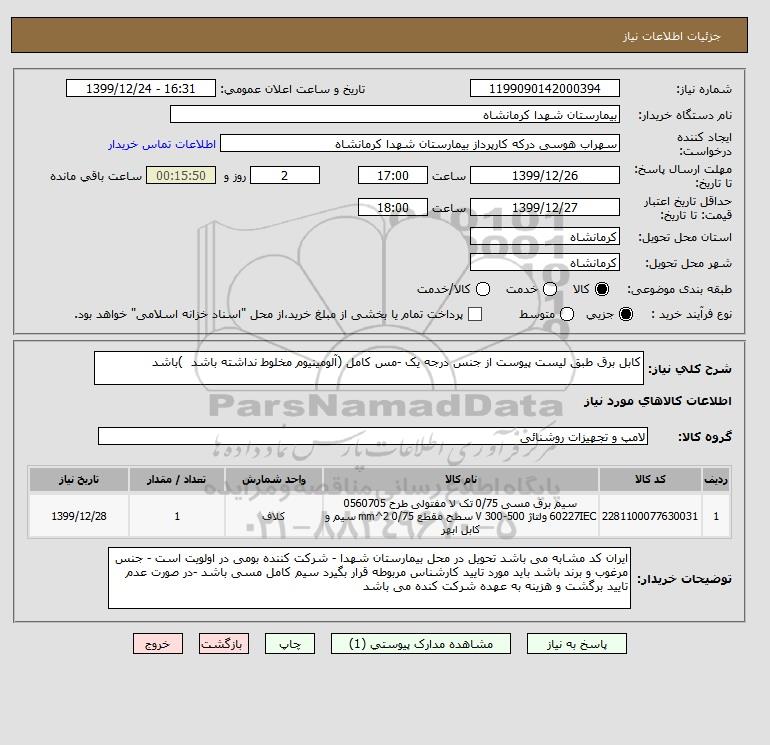This screenshot has height=745, width=770.
Task: Open اطلاعات تماس خریدار link
Action: 162,144
